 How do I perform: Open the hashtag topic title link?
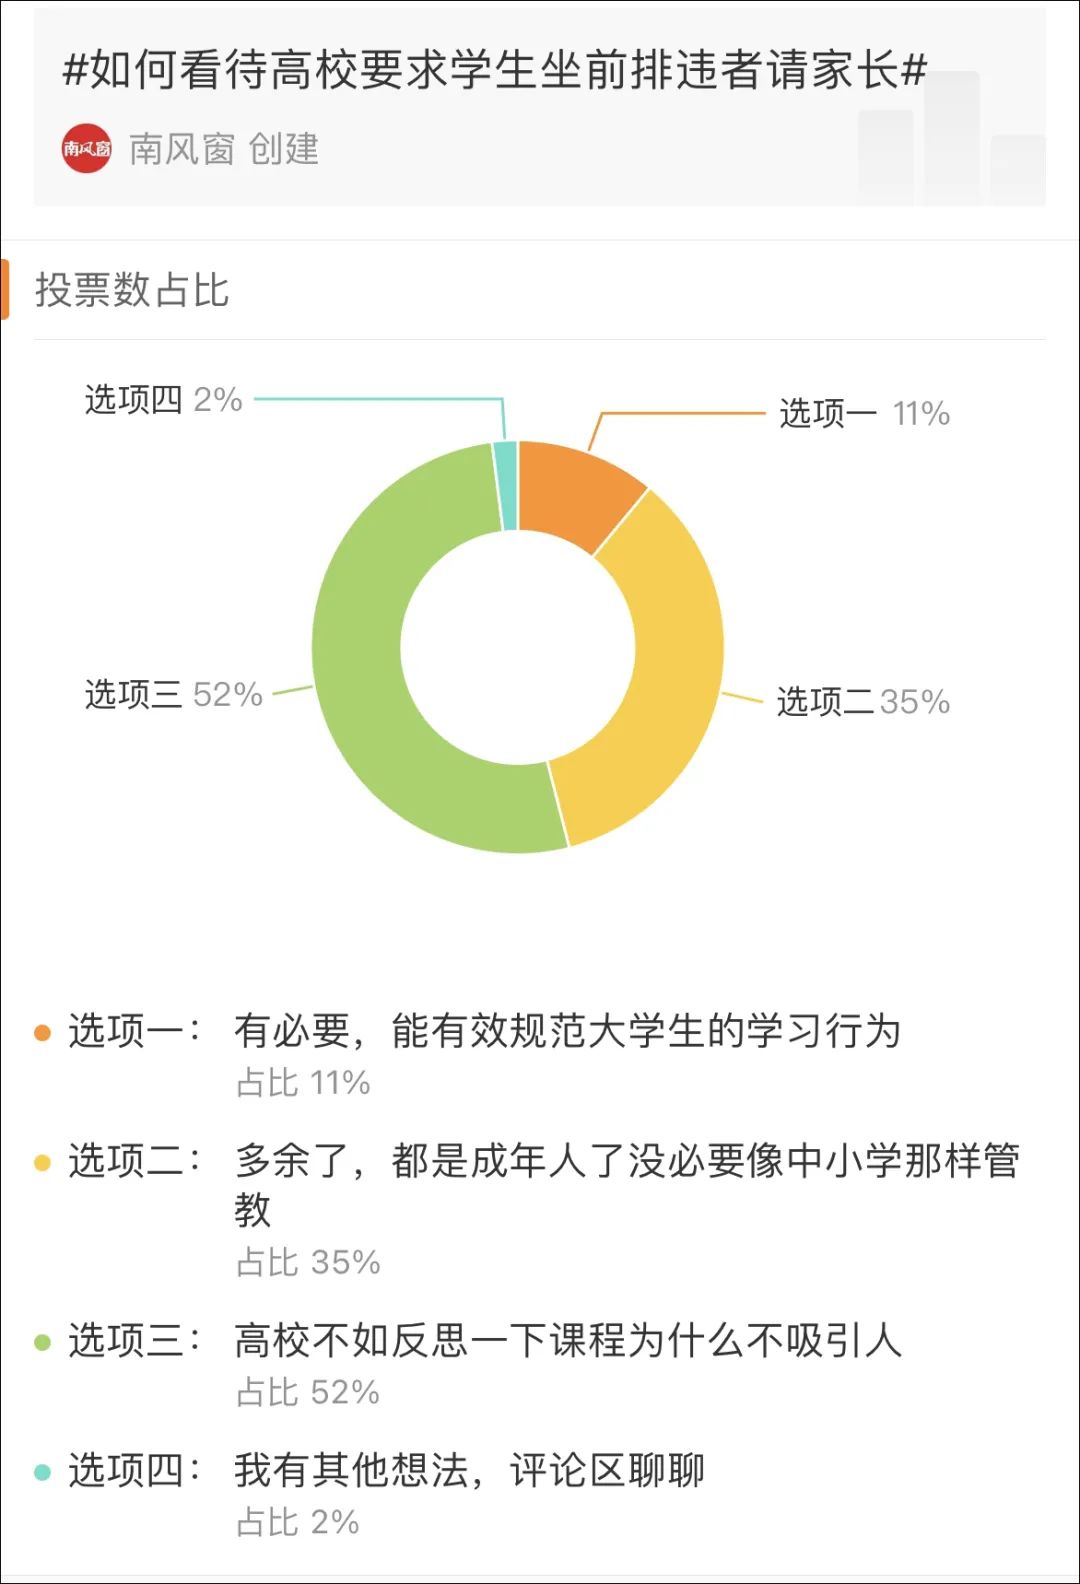[495, 70]
